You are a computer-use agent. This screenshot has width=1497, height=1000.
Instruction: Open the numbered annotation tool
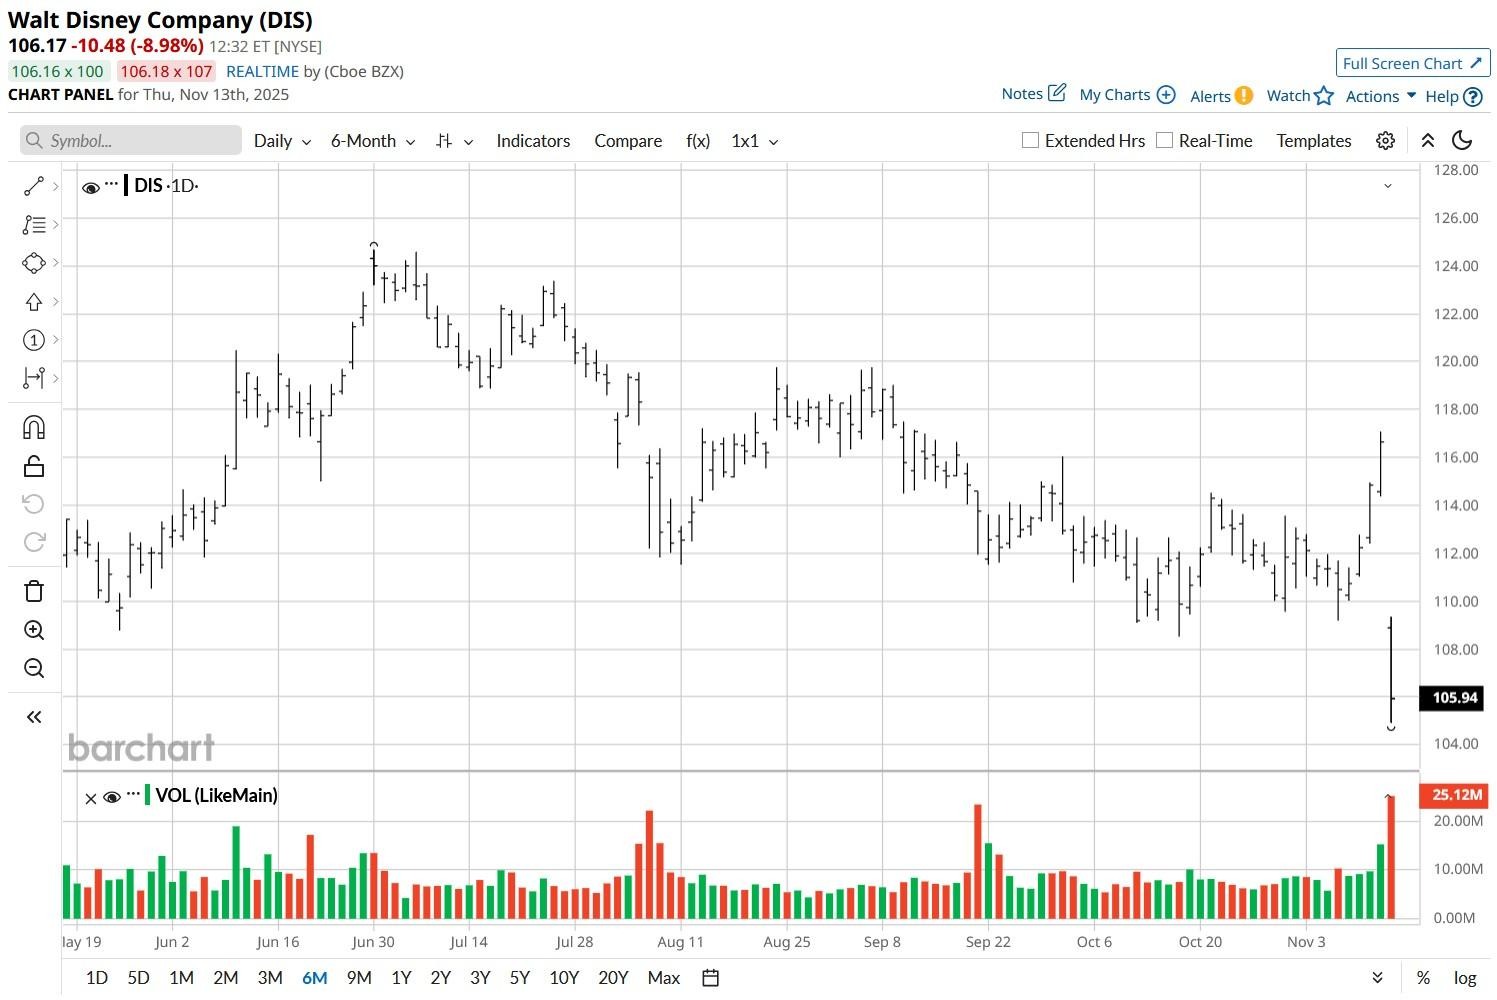33,340
